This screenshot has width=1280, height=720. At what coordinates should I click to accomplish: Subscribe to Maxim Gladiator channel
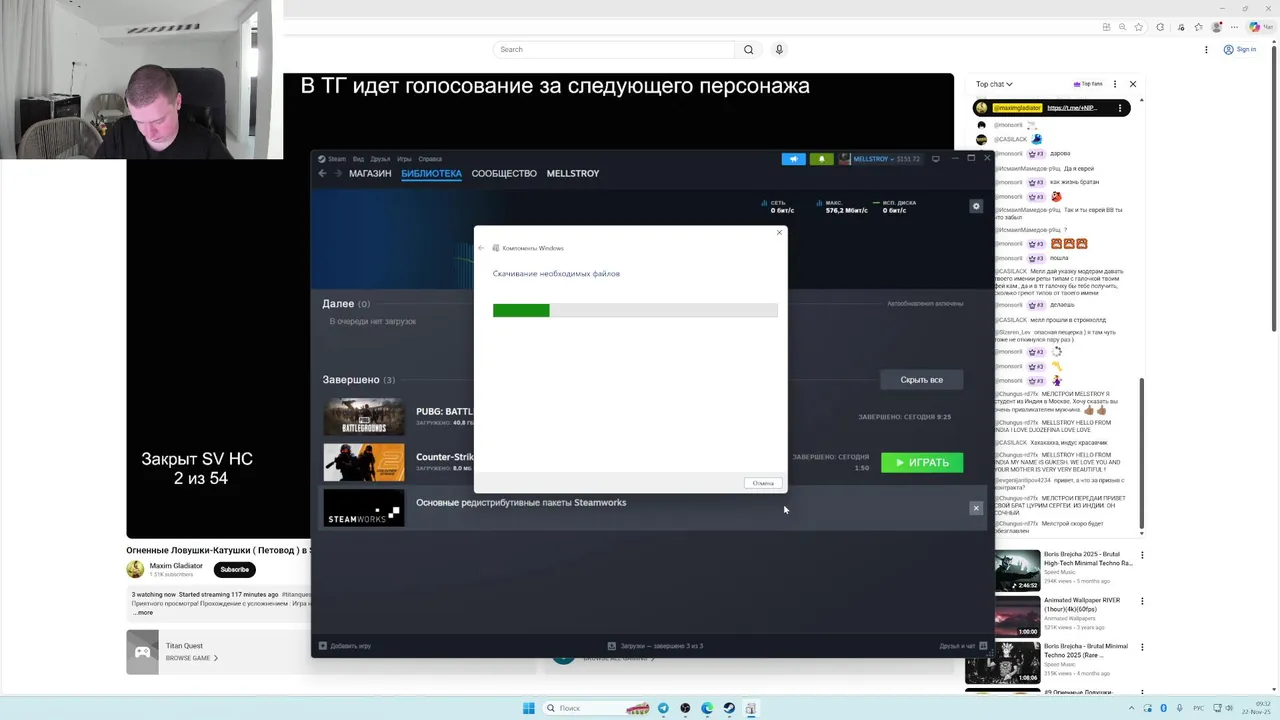235,569
